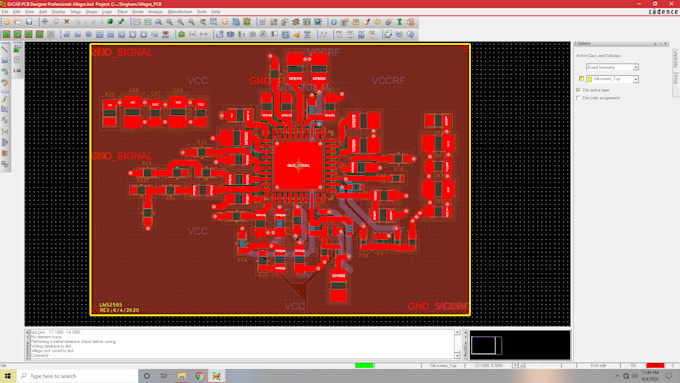
Task: Open the Display menu
Action: [x=58, y=12]
